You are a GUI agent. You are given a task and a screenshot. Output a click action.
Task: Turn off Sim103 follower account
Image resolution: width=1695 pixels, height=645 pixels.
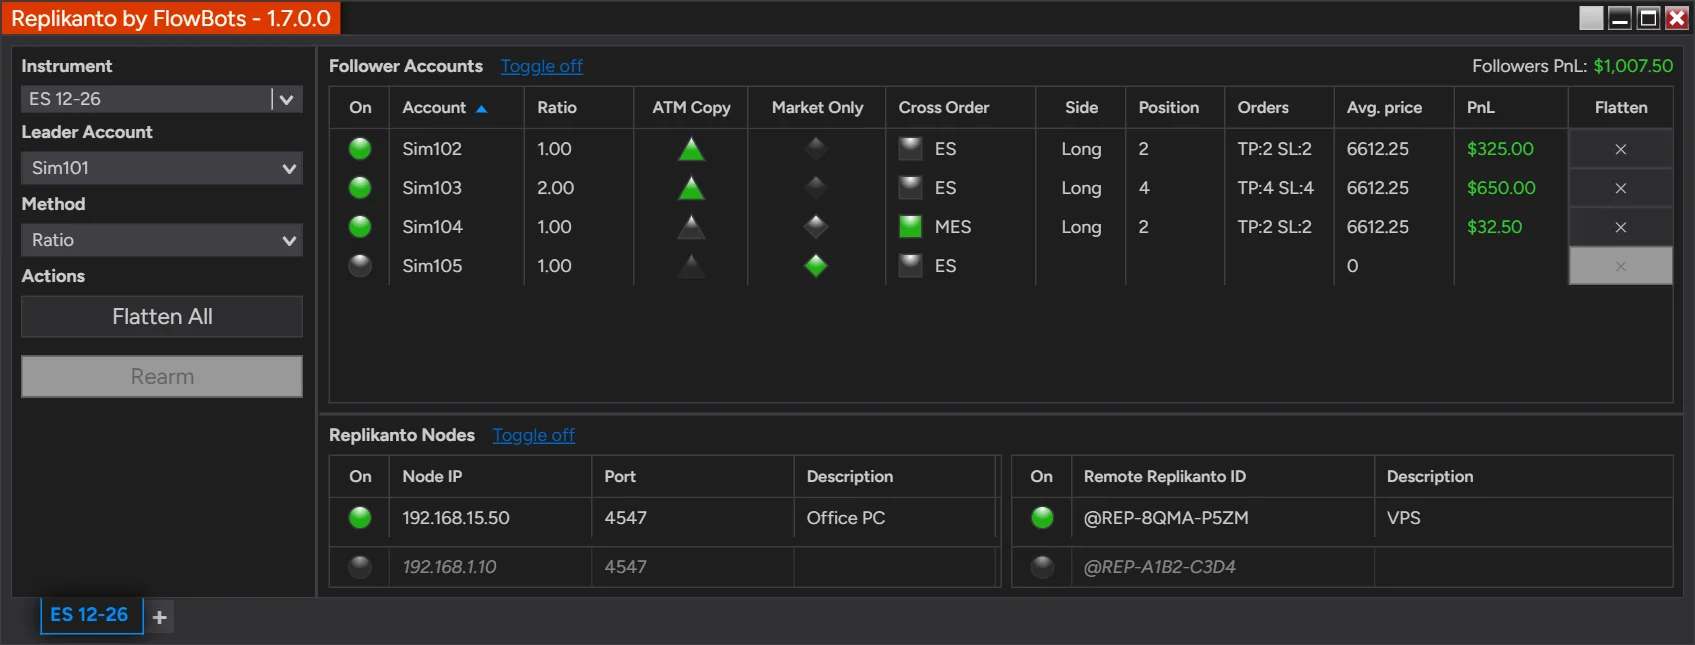click(x=360, y=188)
